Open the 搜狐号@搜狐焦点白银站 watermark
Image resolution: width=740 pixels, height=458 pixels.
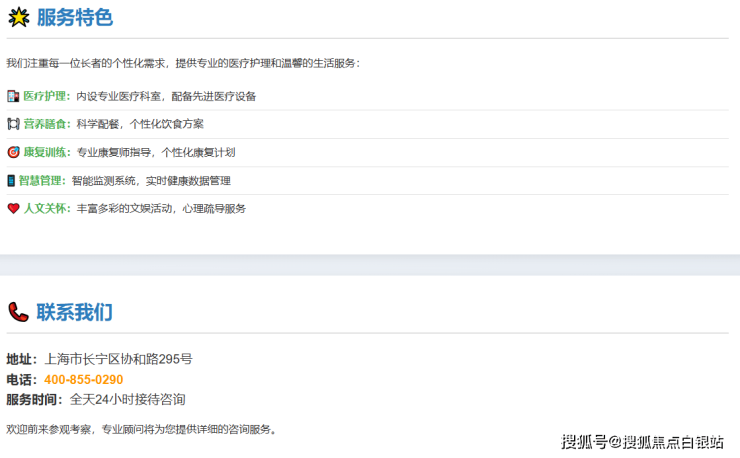[642, 441]
